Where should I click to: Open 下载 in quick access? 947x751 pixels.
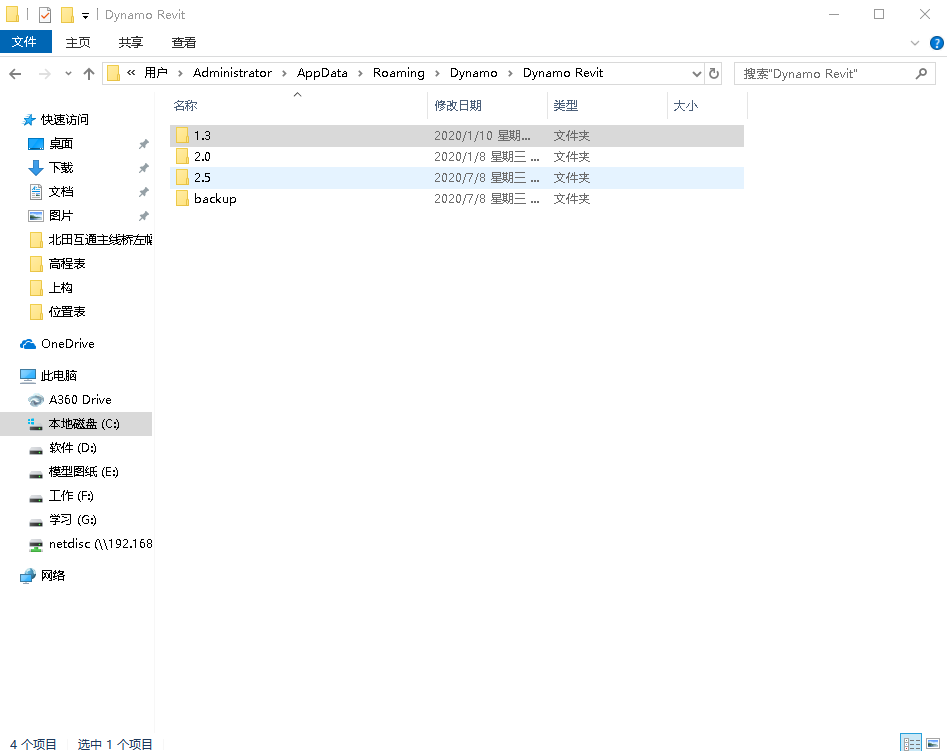tap(60, 167)
